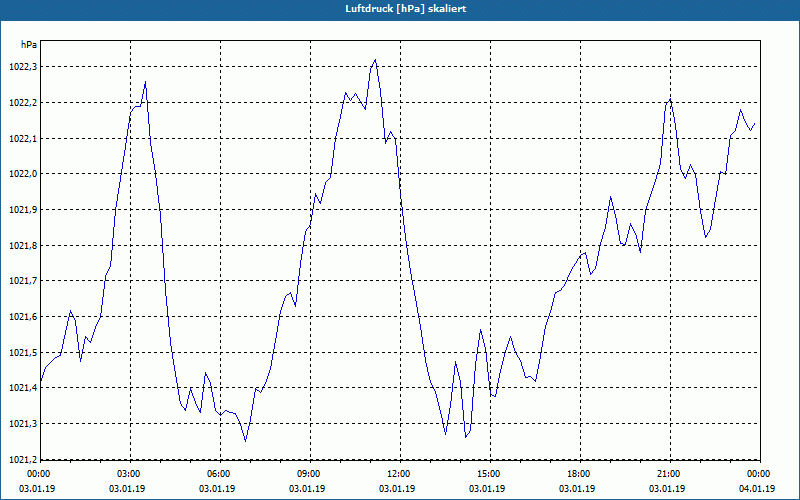Click the 12:00 time axis label

[x=397, y=474]
